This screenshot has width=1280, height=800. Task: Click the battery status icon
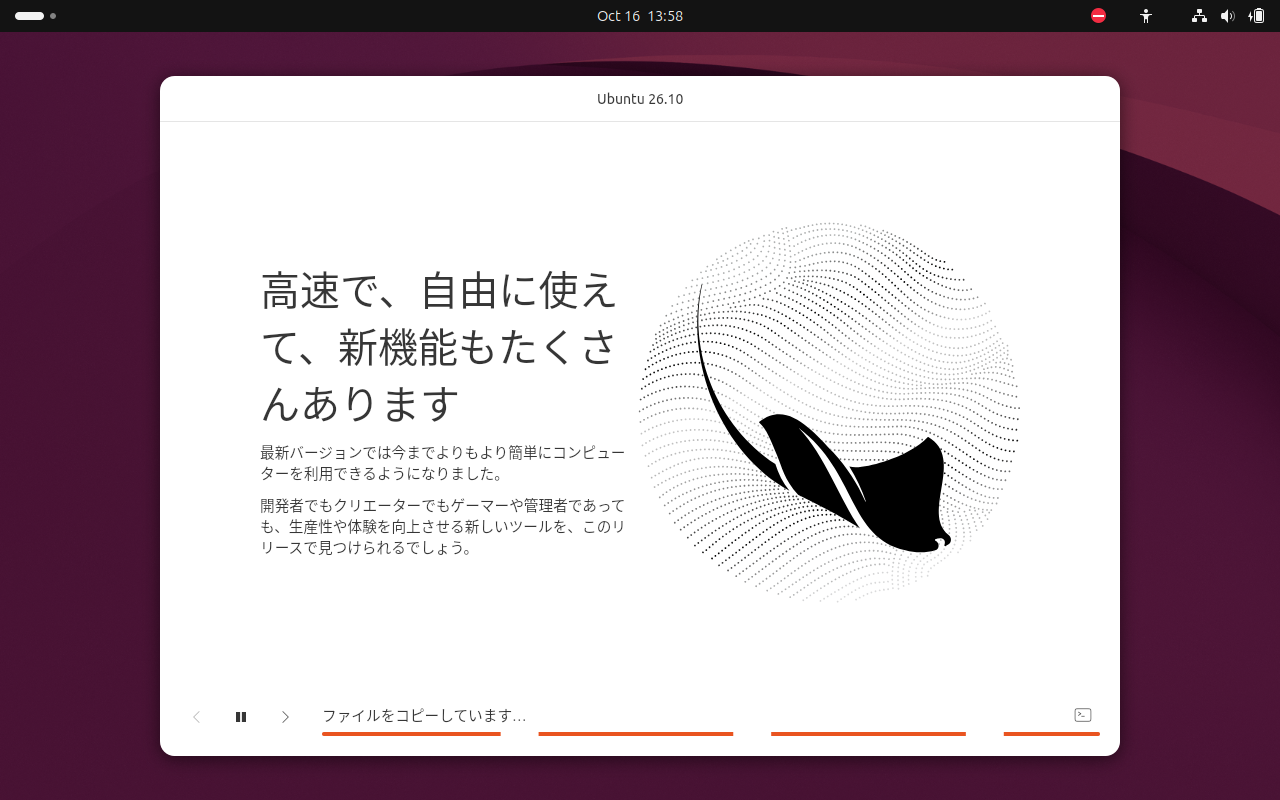[x=1256, y=16]
